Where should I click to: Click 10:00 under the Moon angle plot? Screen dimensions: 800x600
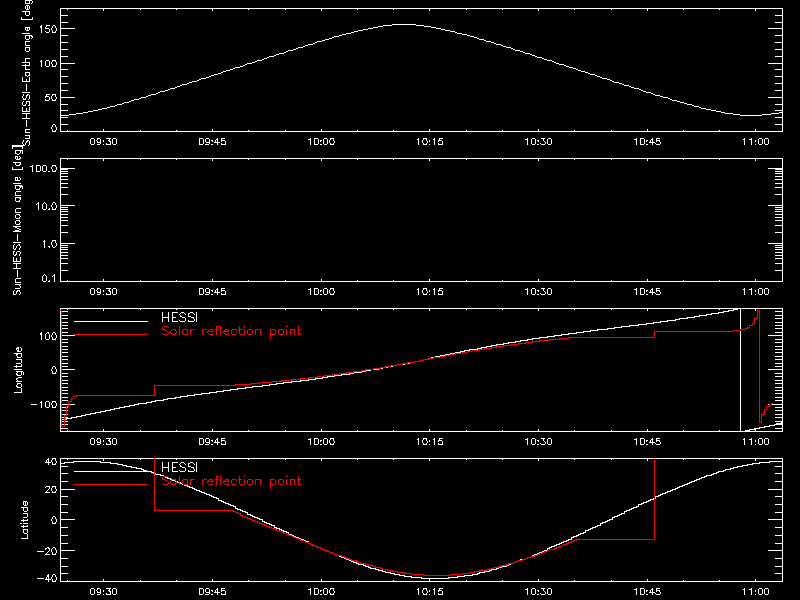coord(321,292)
